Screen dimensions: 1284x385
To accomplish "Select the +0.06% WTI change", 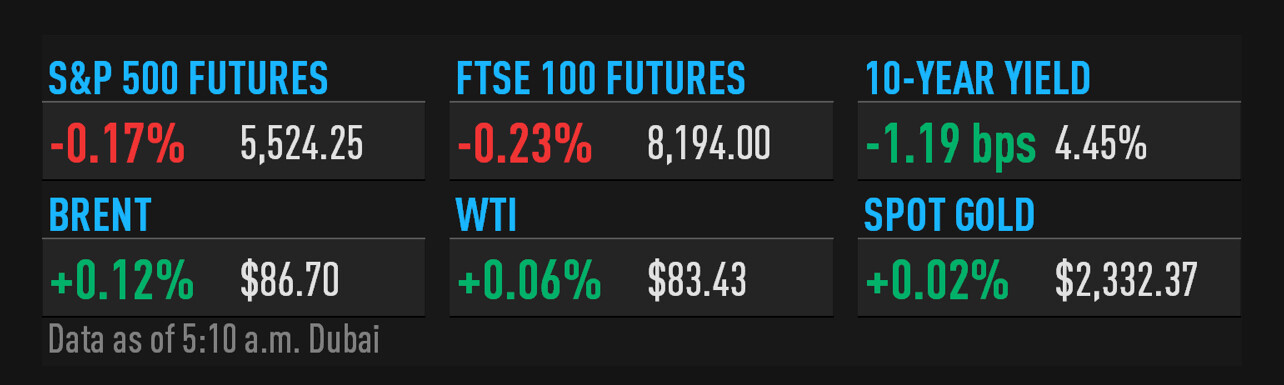I will [x=529, y=283].
